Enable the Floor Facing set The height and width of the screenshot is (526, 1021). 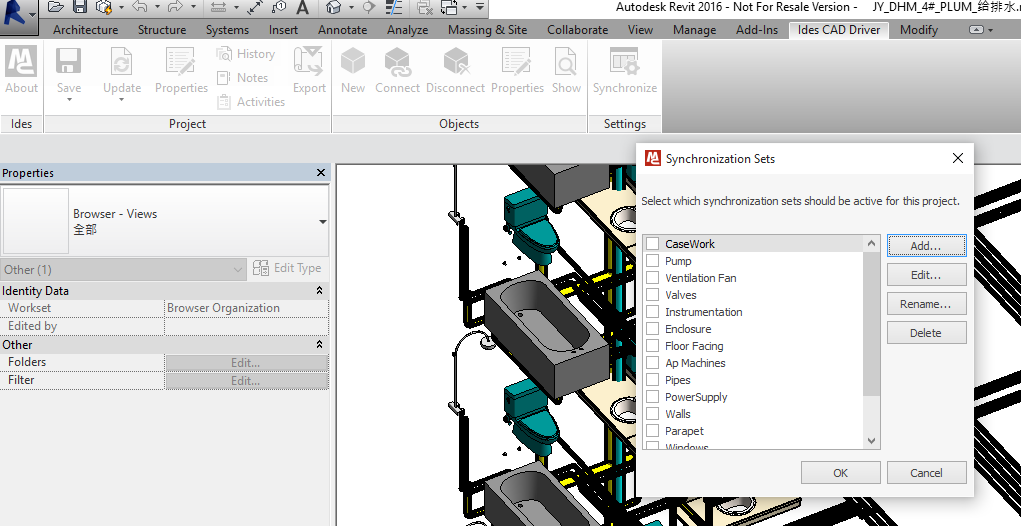[x=652, y=346]
